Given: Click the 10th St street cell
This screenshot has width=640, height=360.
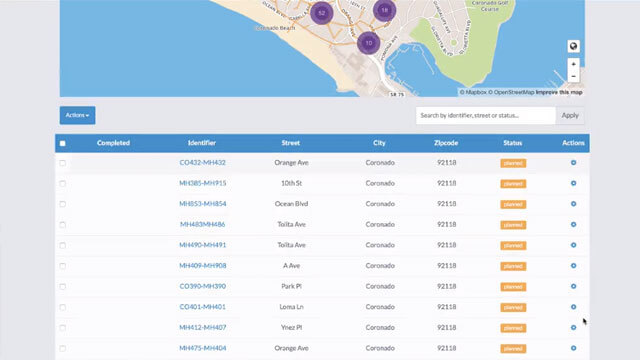Looking at the screenshot, I should [291, 183].
